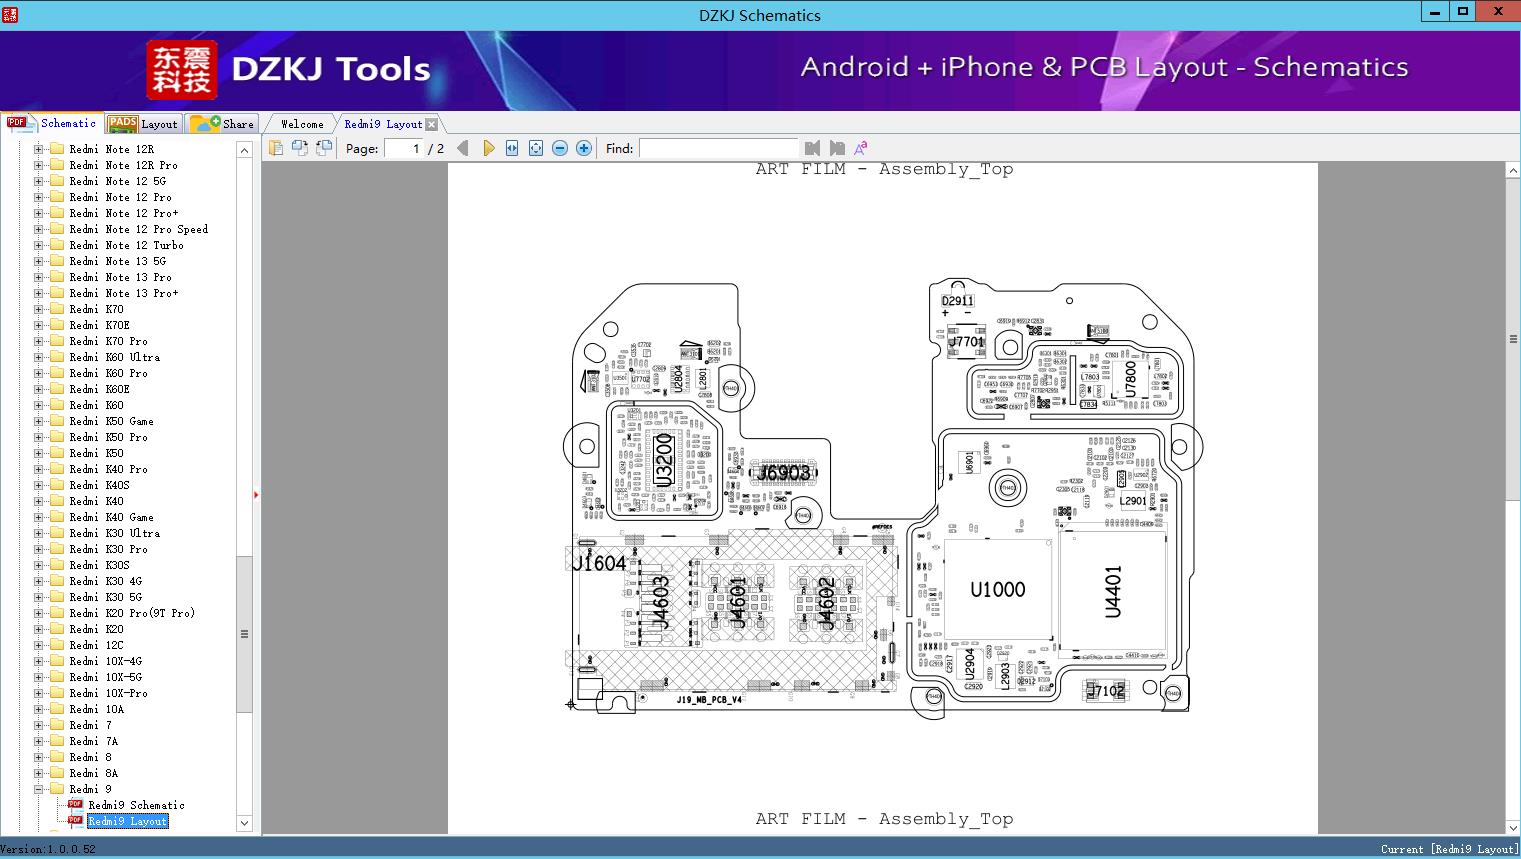Fit page to width icon
The height and width of the screenshot is (859, 1521).
512,148
